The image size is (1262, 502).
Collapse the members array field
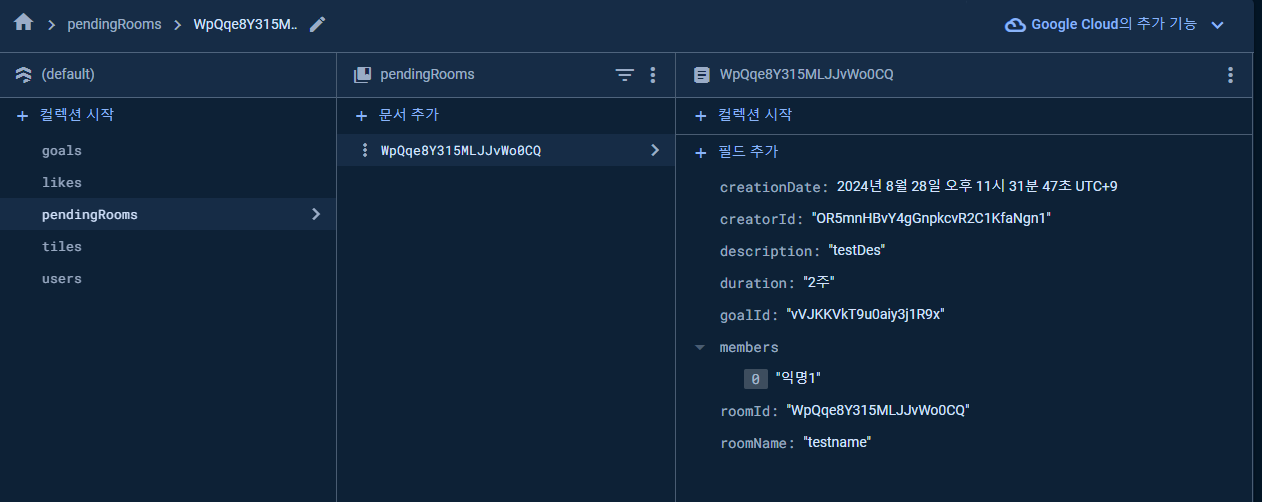pyautogui.click(x=701, y=347)
